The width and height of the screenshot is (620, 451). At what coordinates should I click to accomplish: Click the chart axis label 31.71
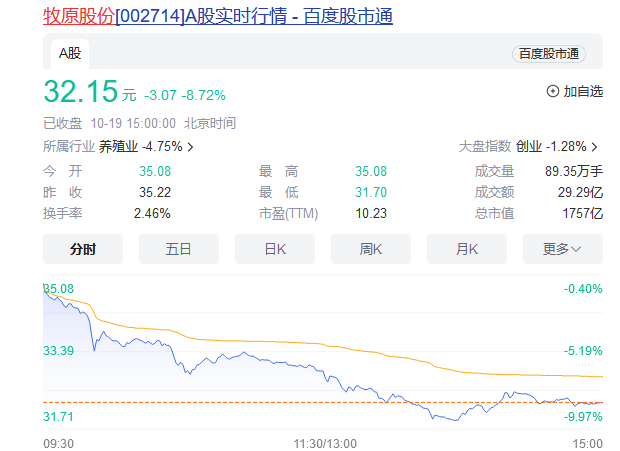coord(59,417)
